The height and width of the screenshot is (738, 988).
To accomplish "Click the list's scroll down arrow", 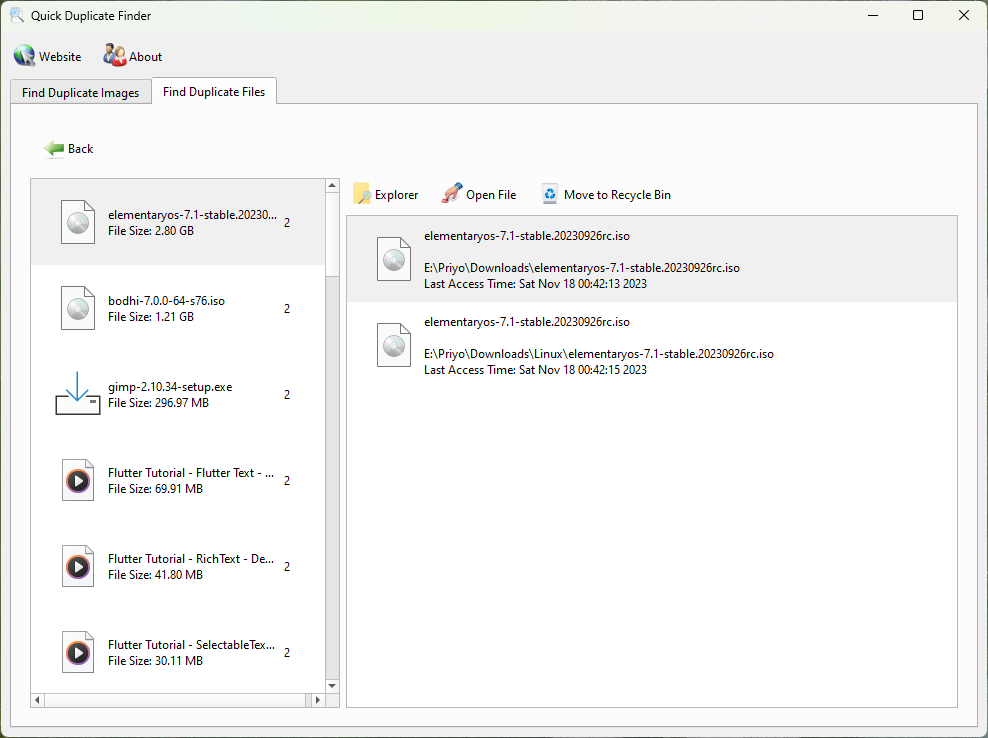I will (x=332, y=686).
